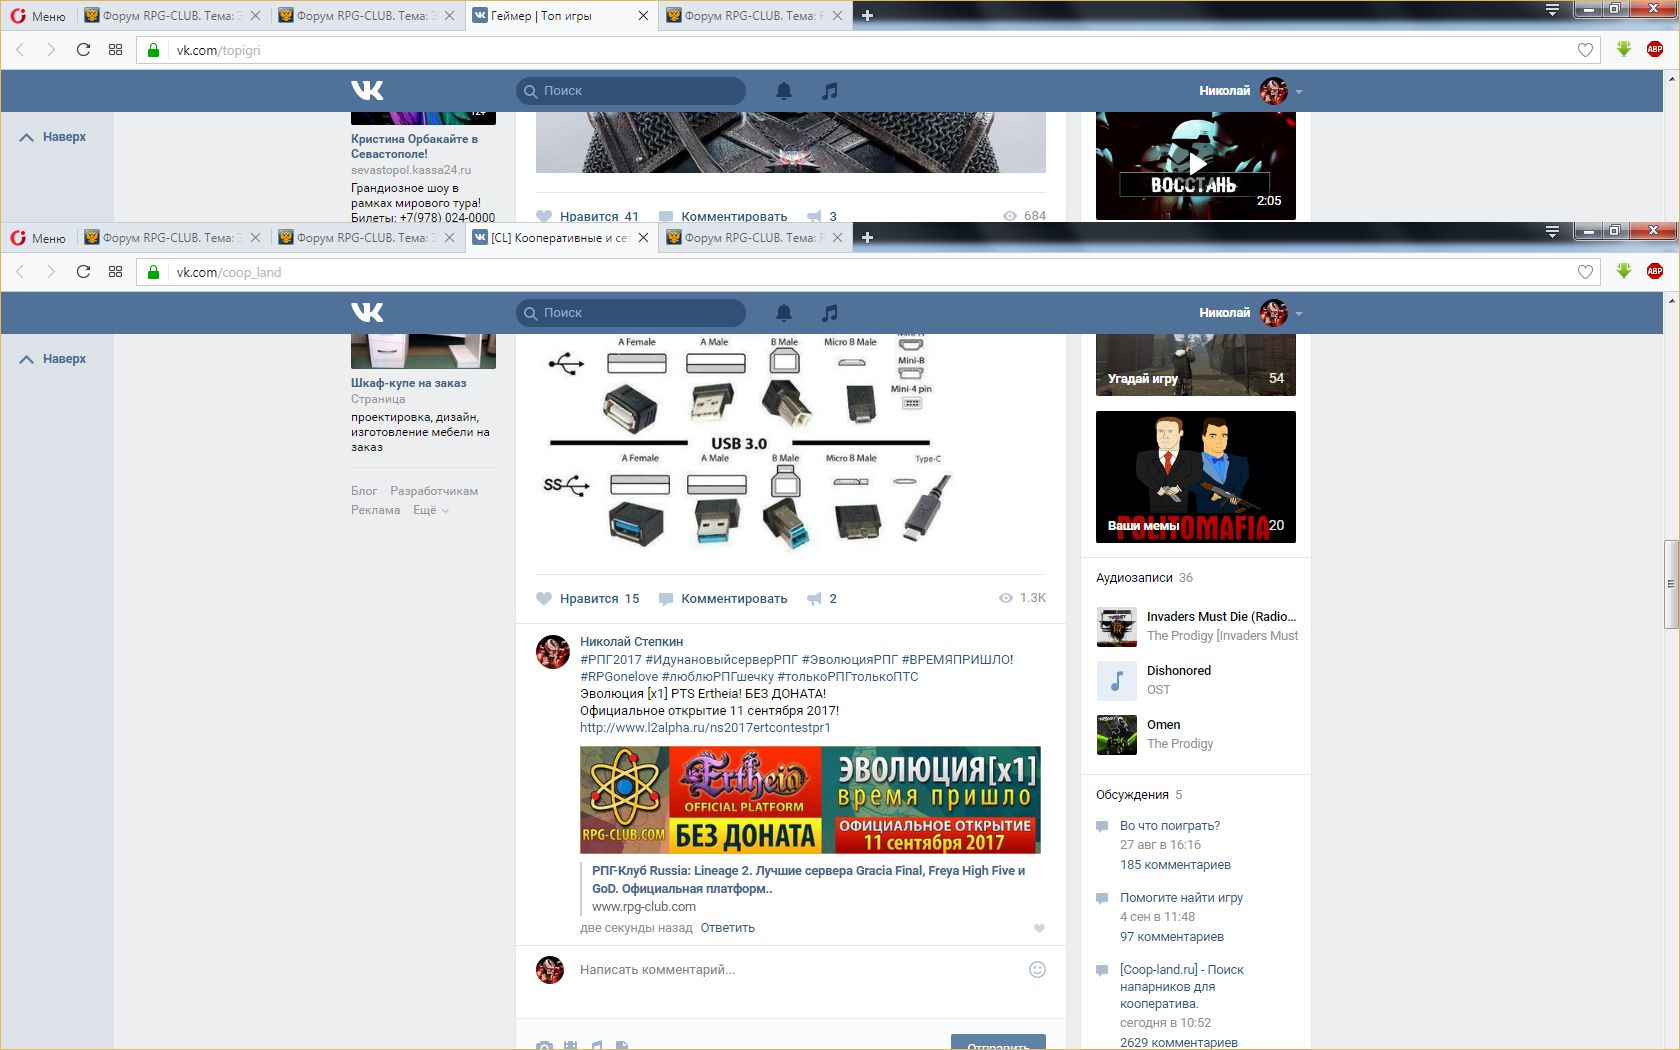Play the Dishonored OST audio track
The width and height of the screenshot is (1680, 1050).
click(1116, 681)
